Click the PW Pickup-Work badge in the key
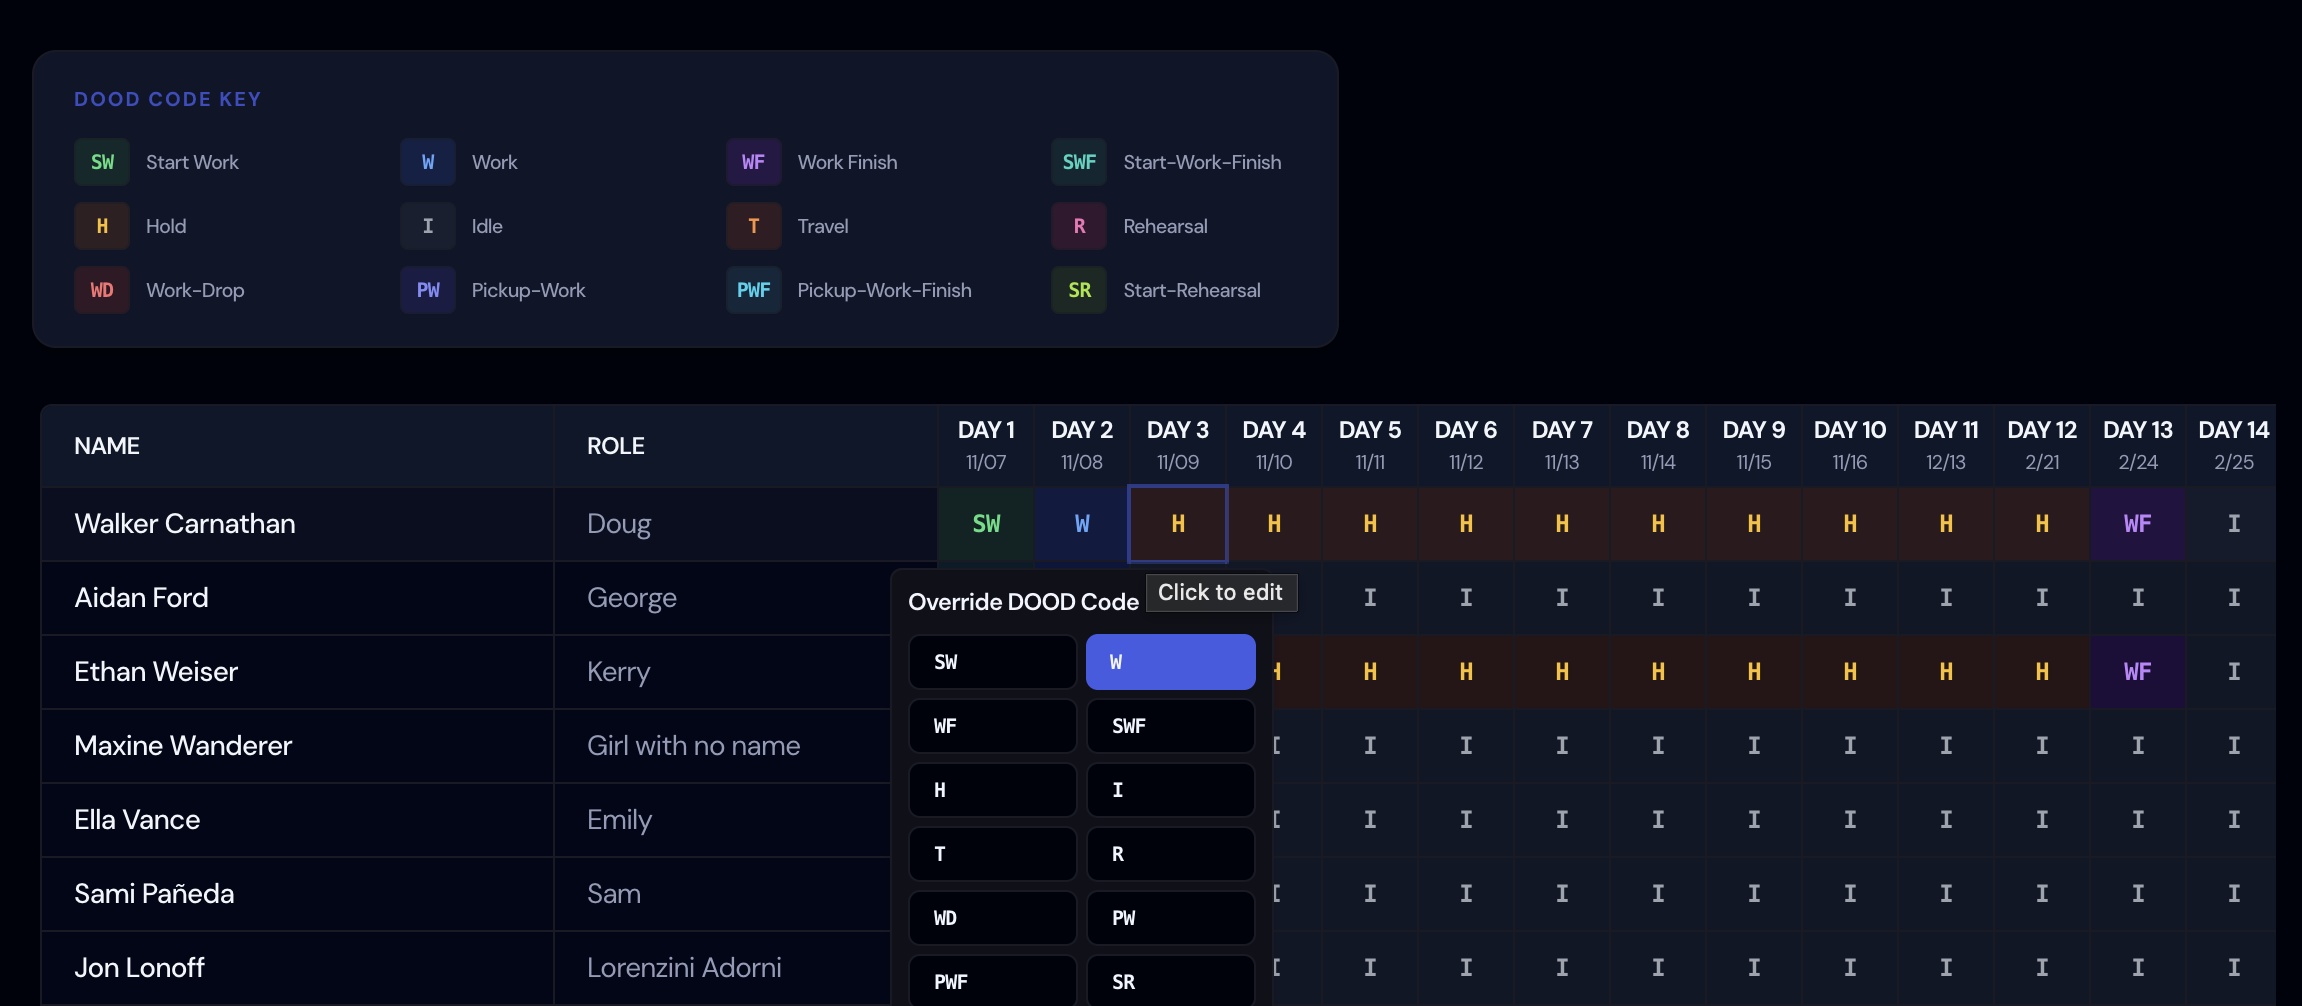The height and width of the screenshot is (1006, 2302). pyautogui.click(x=427, y=289)
